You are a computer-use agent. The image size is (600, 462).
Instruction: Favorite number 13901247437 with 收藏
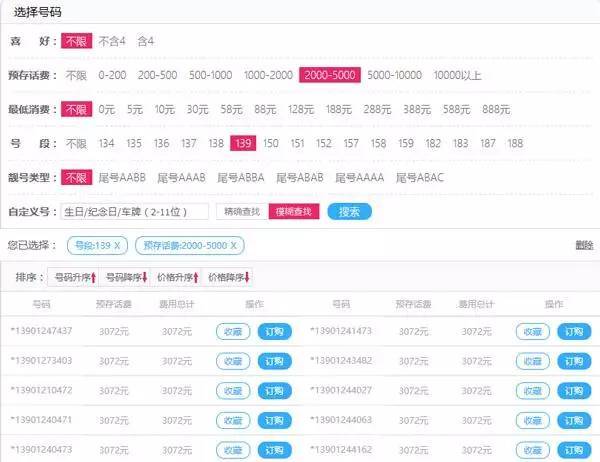pos(233,331)
